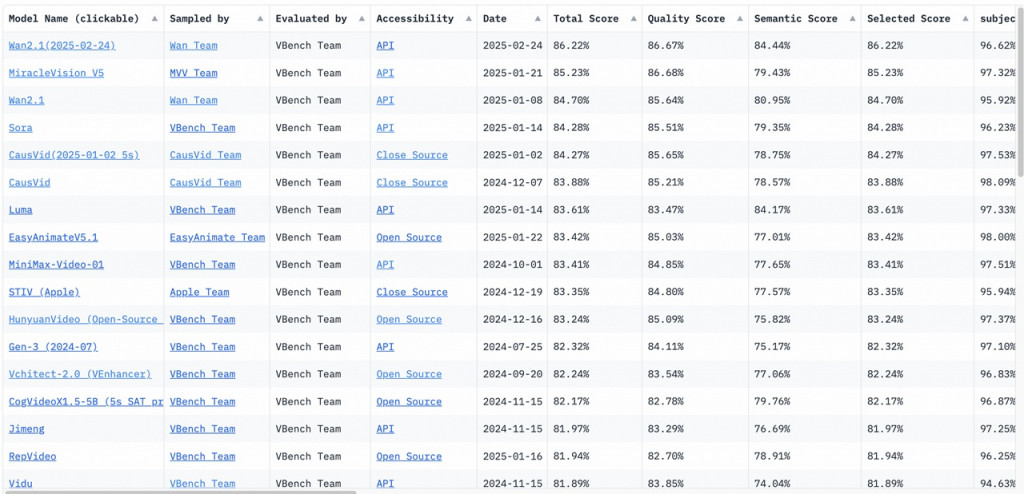
Task: Click Close Source link for STIV (Apple)
Action: (x=412, y=292)
